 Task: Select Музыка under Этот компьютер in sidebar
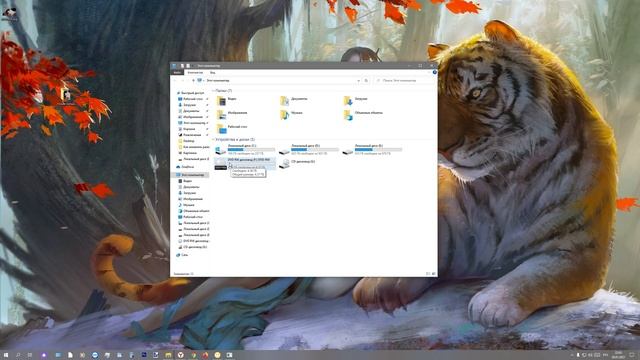189,205
